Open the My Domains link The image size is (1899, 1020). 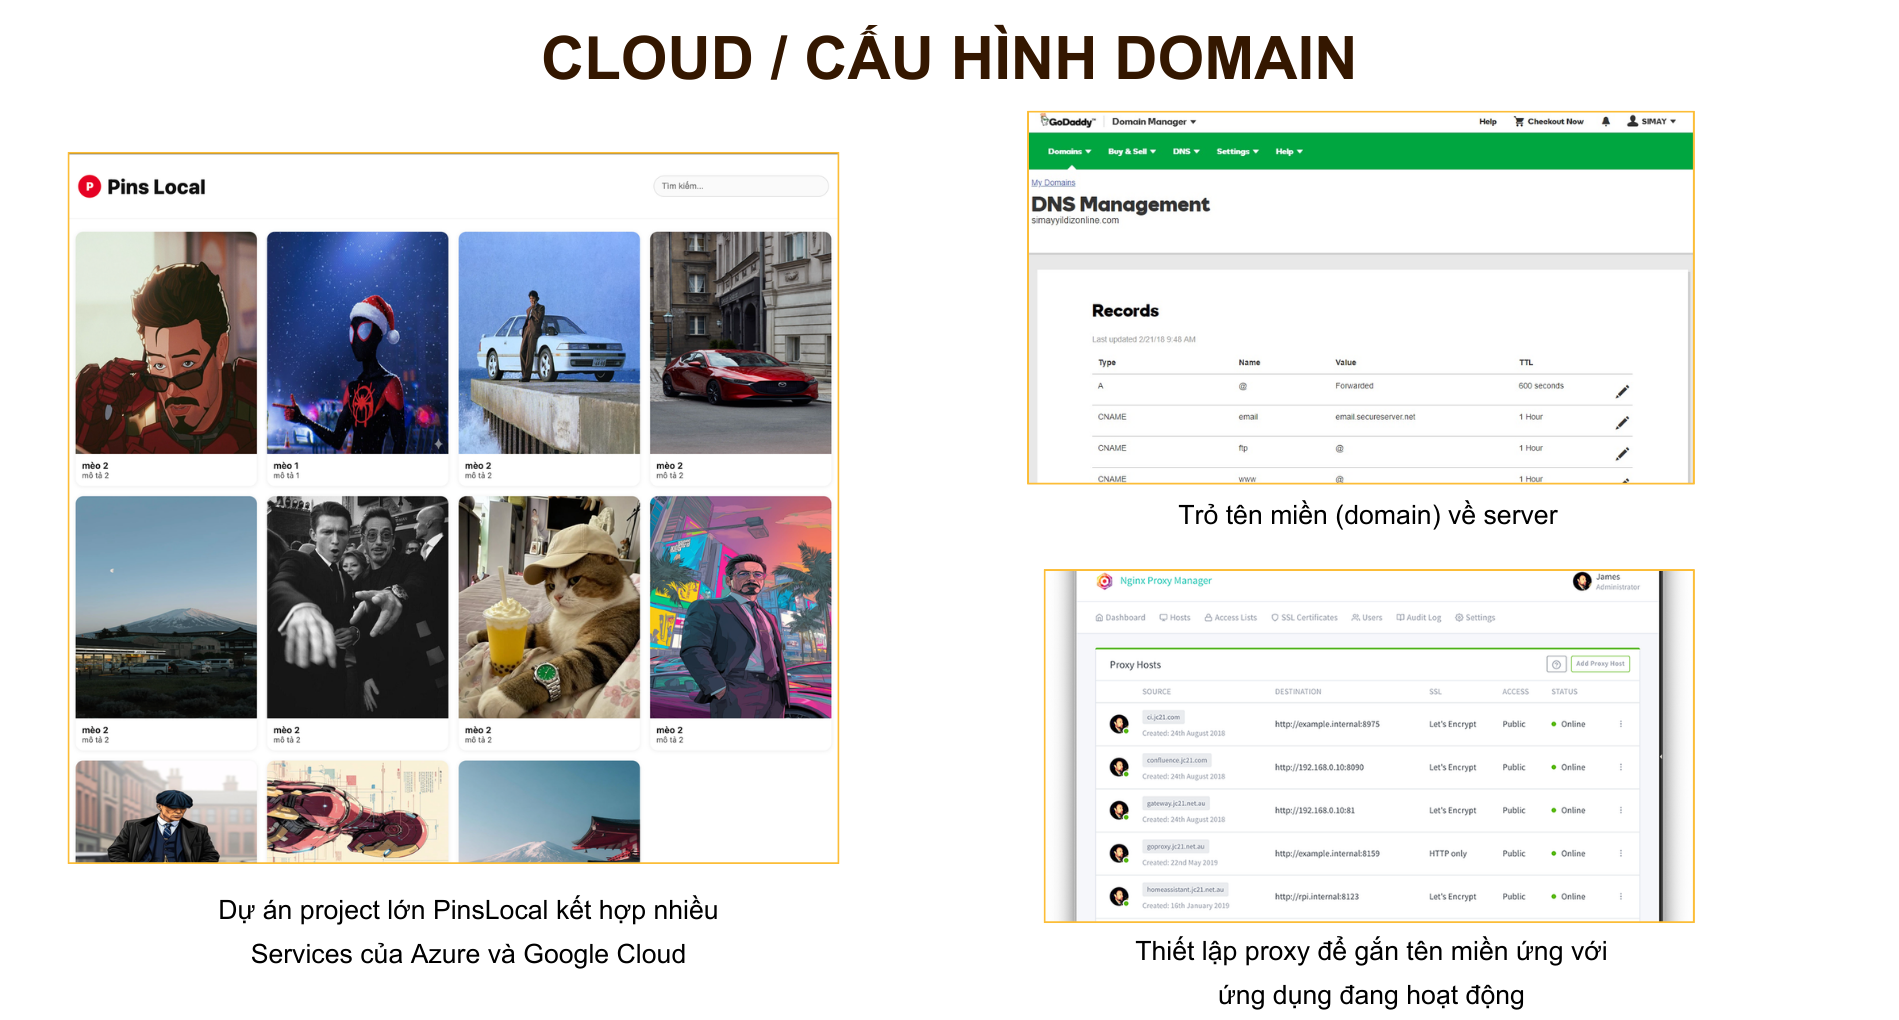pyautogui.click(x=1053, y=182)
